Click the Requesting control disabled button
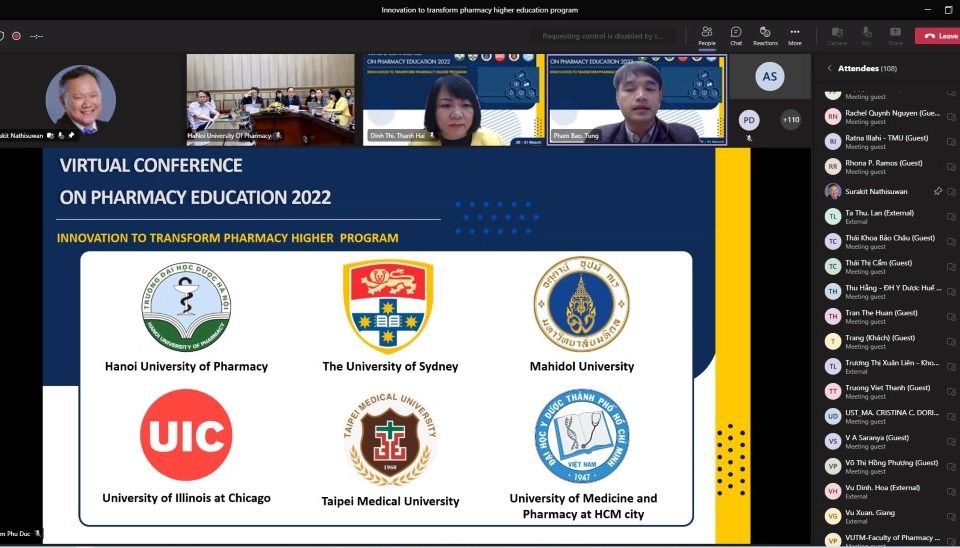 (x=603, y=36)
